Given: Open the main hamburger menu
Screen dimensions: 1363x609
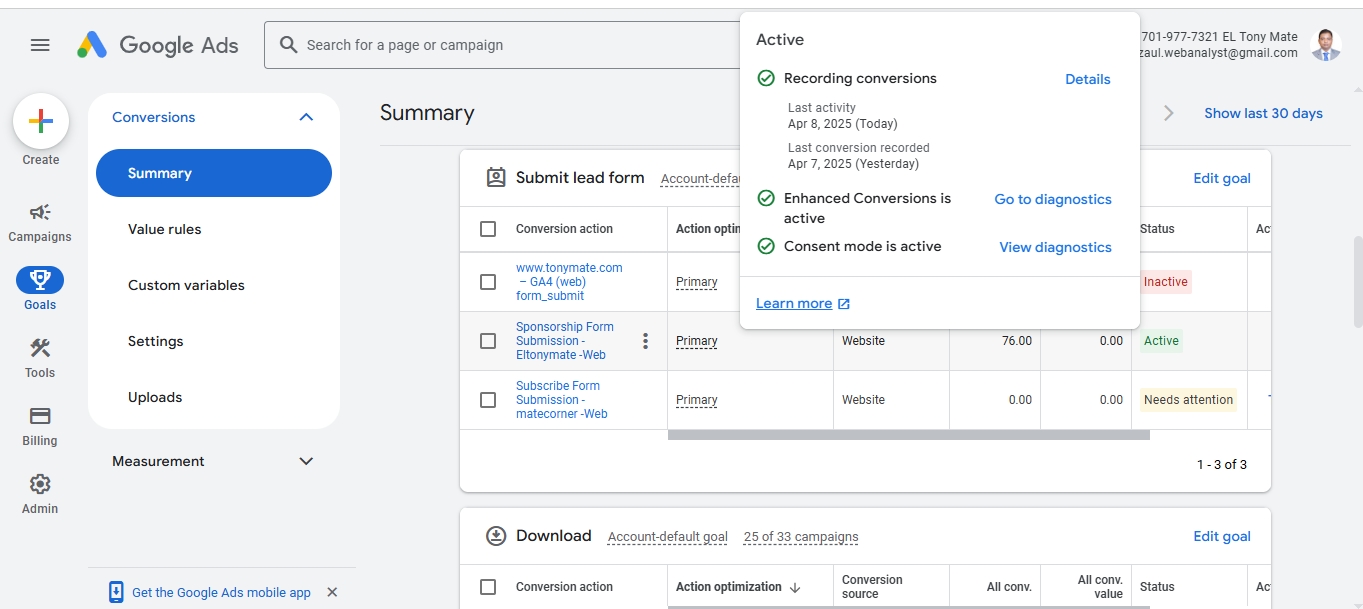Looking at the screenshot, I should coord(40,45).
